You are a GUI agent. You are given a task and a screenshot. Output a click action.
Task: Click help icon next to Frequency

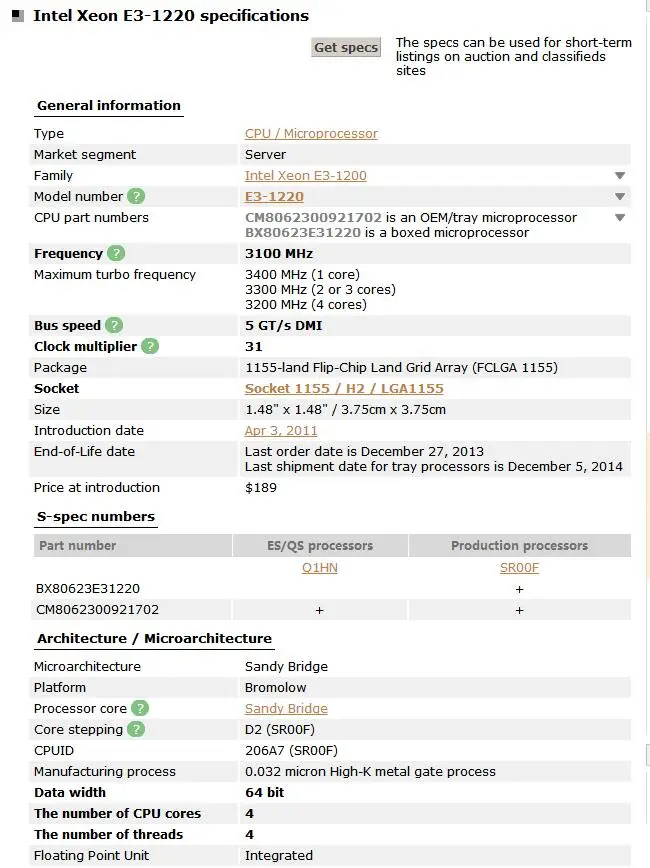(x=116, y=254)
